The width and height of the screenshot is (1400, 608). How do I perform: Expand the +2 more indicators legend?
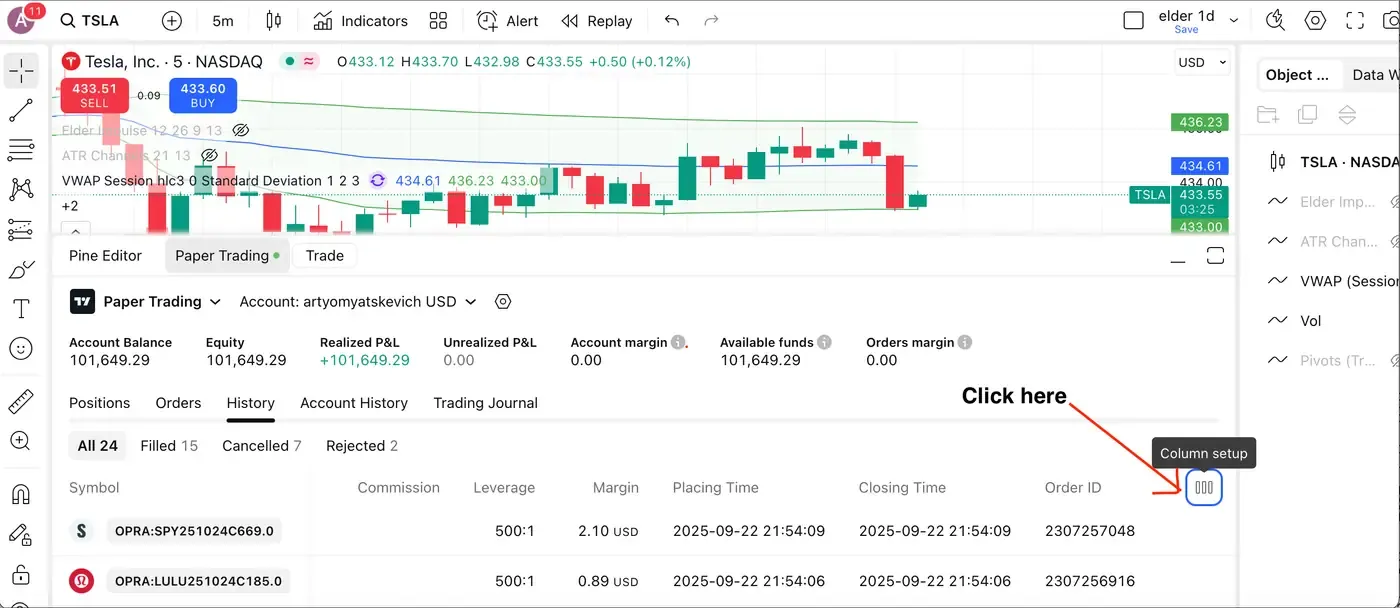pyautogui.click(x=70, y=206)
